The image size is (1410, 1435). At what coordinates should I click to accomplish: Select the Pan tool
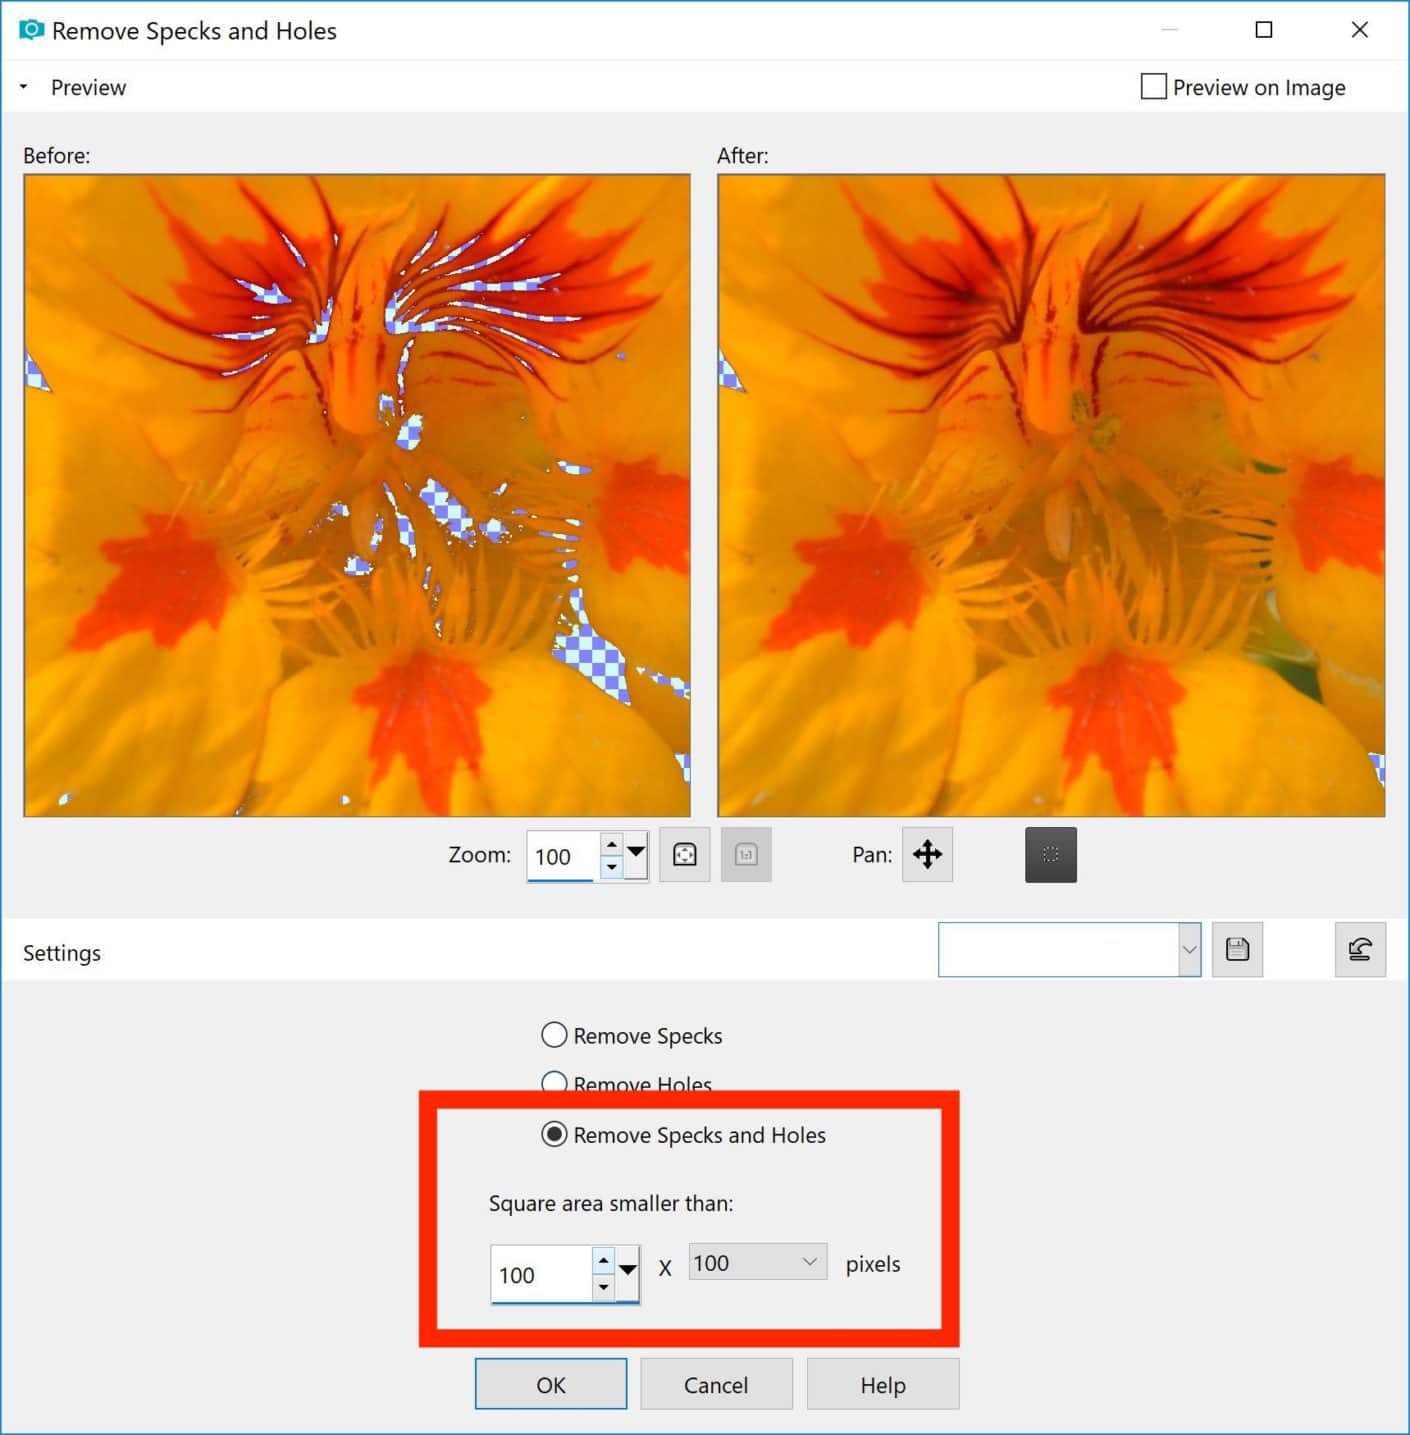927,854
